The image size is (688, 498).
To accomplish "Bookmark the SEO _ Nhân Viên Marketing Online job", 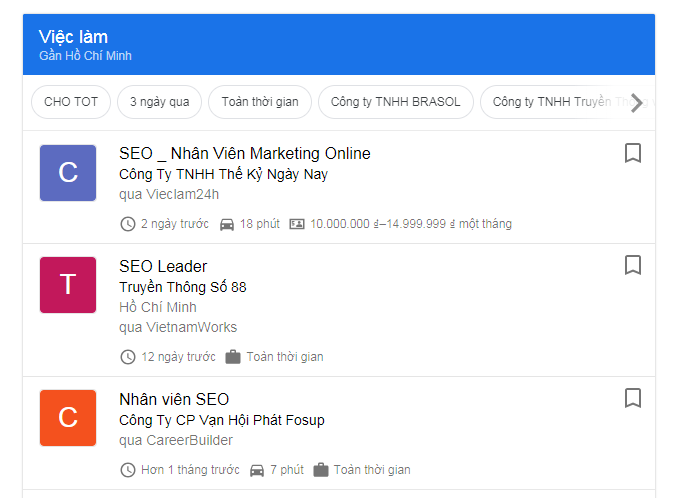I will (633, 153).
